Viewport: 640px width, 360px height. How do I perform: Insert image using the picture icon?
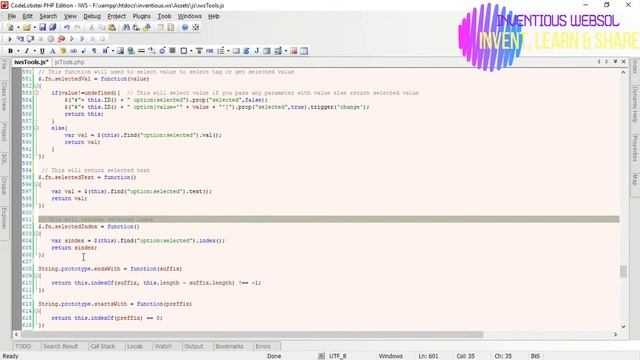tap(120, 51)
